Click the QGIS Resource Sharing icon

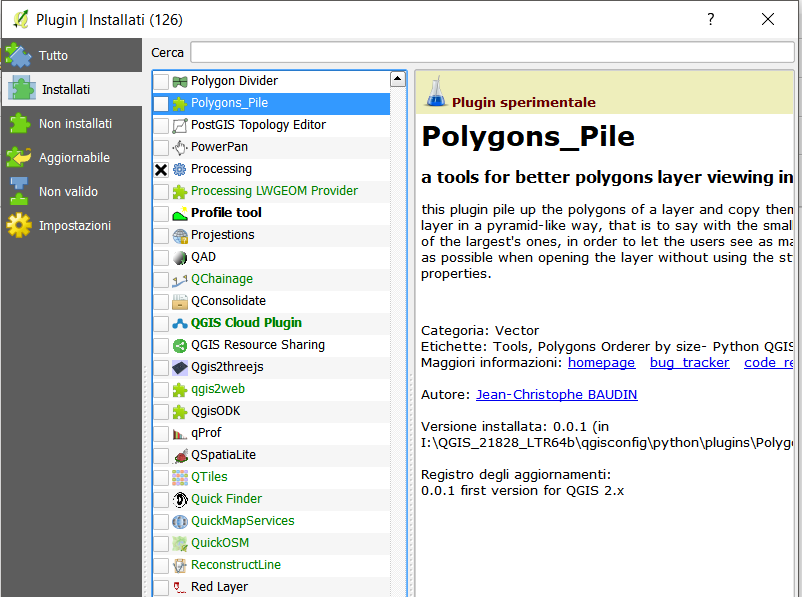180,345
